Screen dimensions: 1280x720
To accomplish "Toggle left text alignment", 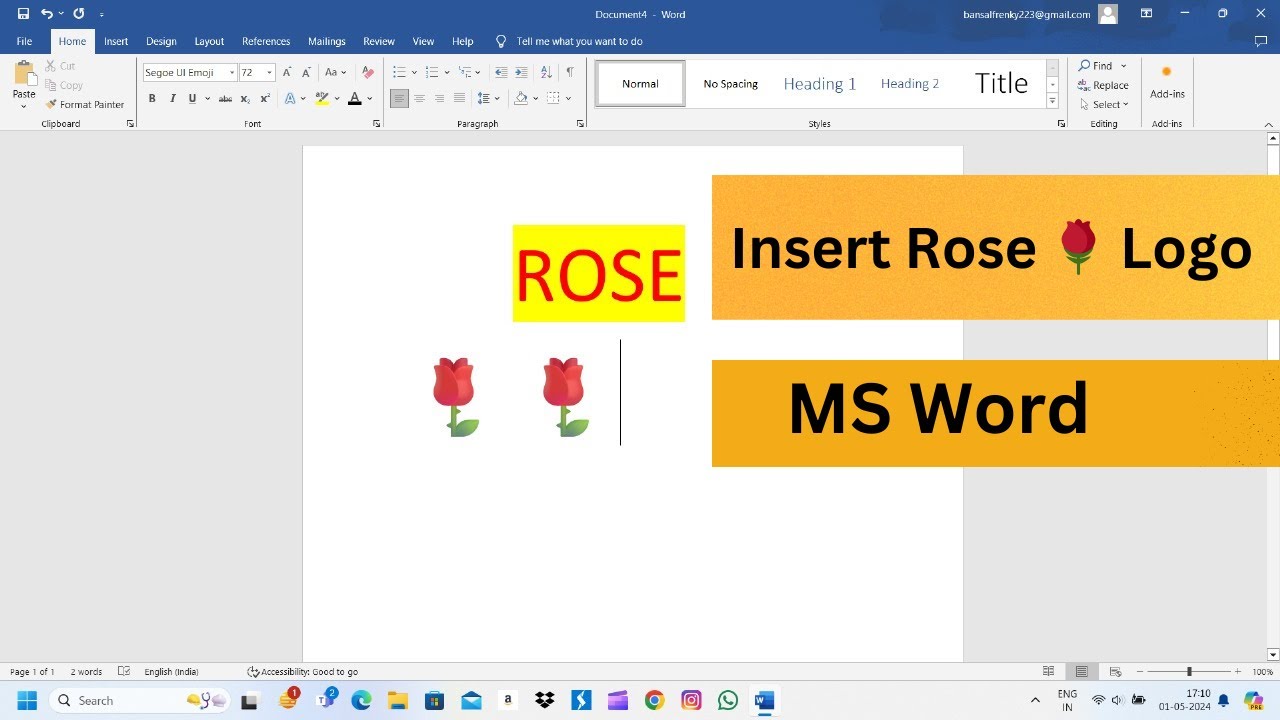I will pos(399,98).
